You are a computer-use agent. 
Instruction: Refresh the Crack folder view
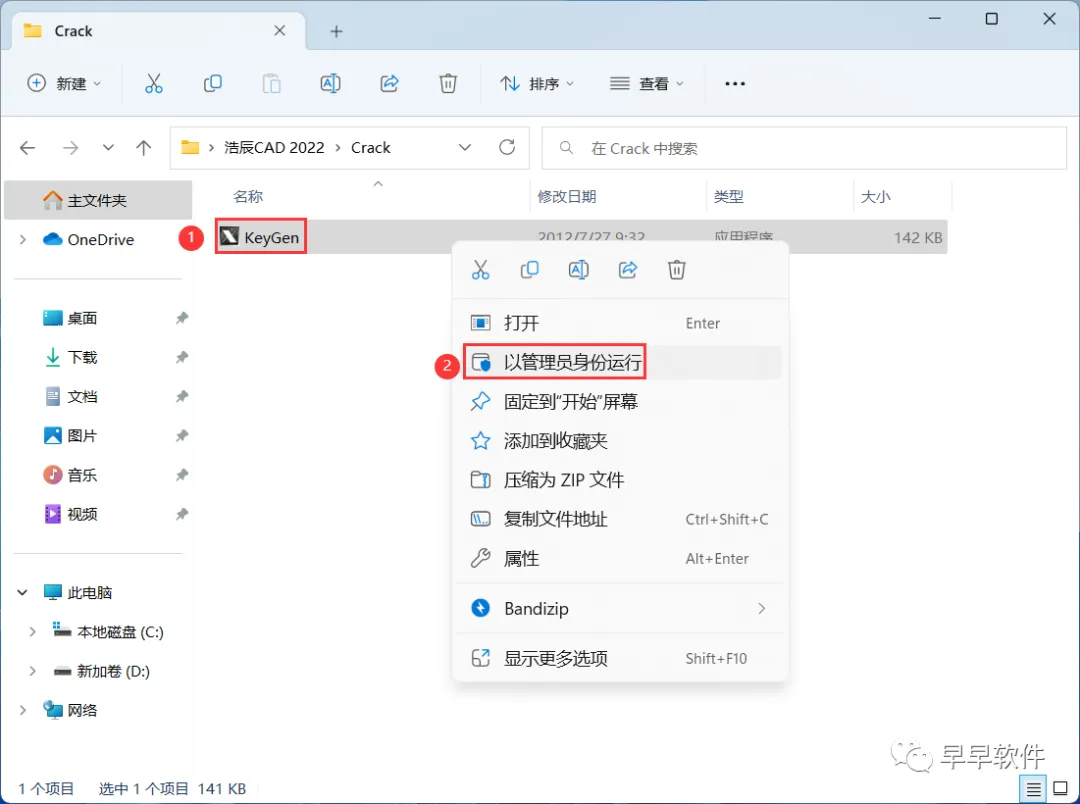[x=507, y=147]
